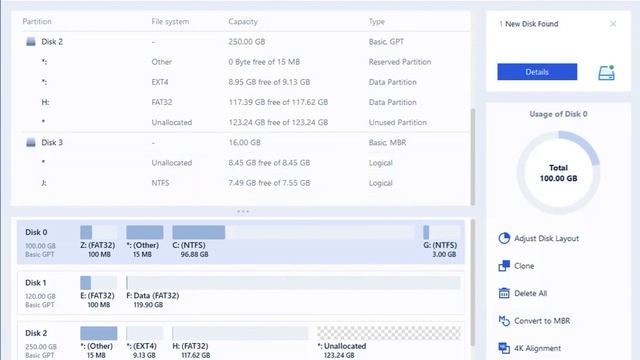The width and height of the screenshot is (640, 360).
Task: Choose Adjust Disk Layout
Action: pos(546,238)
